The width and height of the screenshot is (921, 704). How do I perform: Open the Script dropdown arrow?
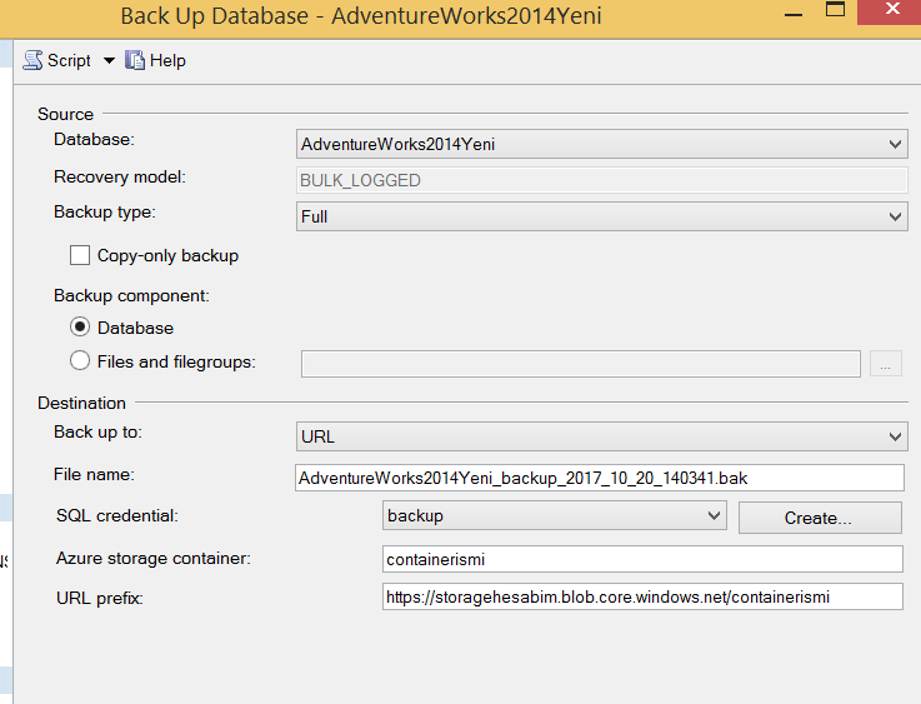[109, 60]
